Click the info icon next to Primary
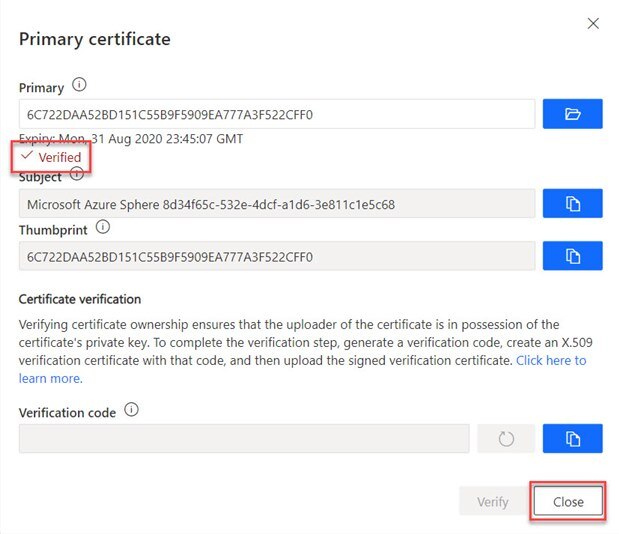 (80, 87)
